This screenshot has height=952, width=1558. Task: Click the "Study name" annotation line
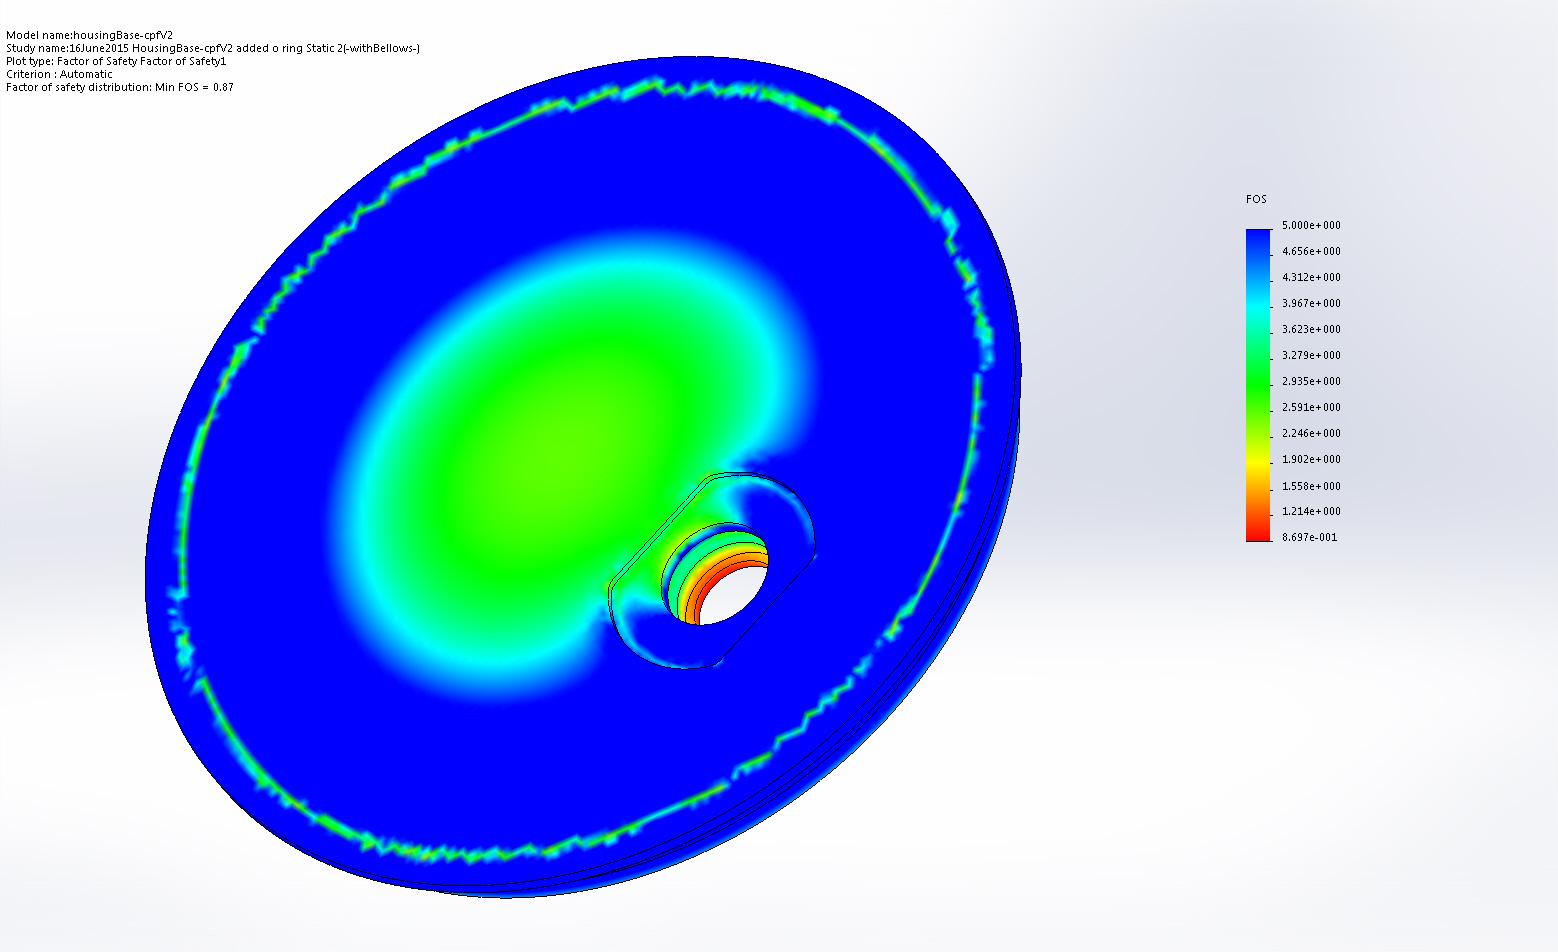pyautogui.click(x=213, y=48)
